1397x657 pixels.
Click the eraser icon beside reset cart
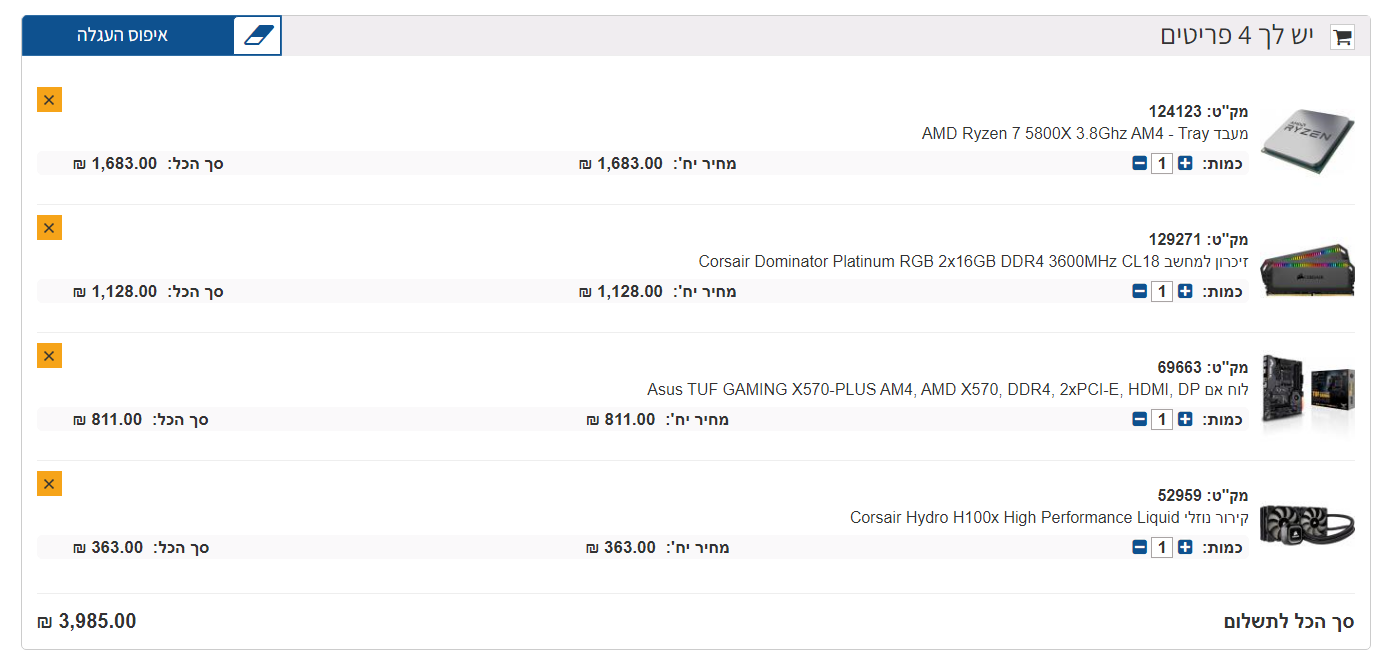(x=257, y=36)
